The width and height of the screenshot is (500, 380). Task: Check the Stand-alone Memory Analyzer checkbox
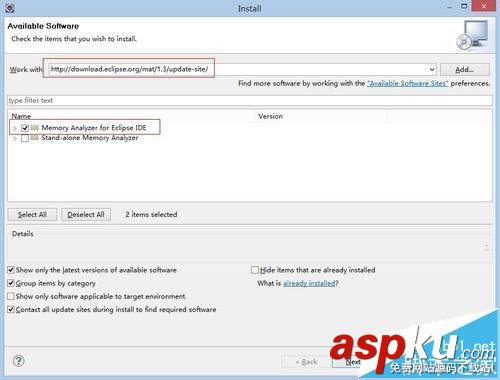click(25, 138)
